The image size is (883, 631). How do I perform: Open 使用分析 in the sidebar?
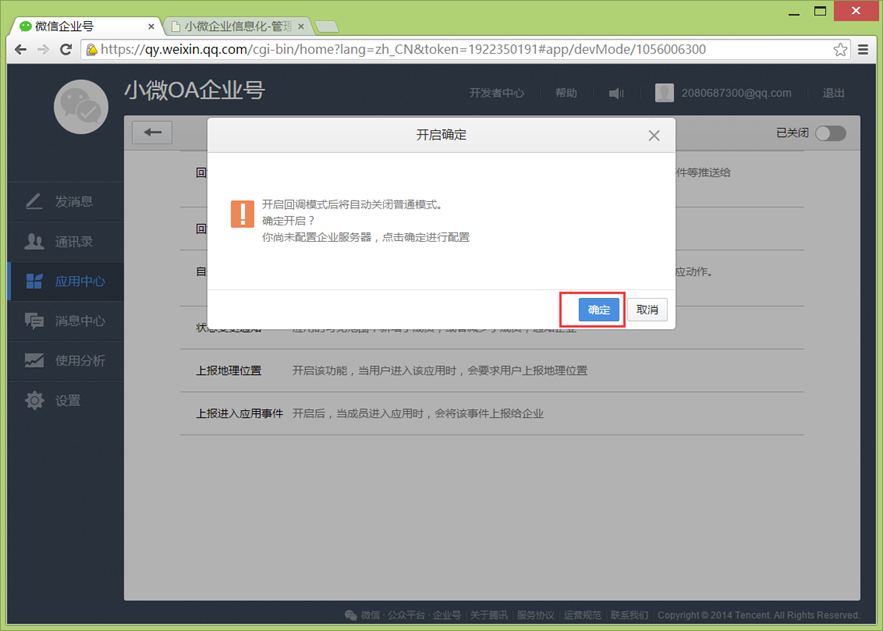[x=65, y=361]
